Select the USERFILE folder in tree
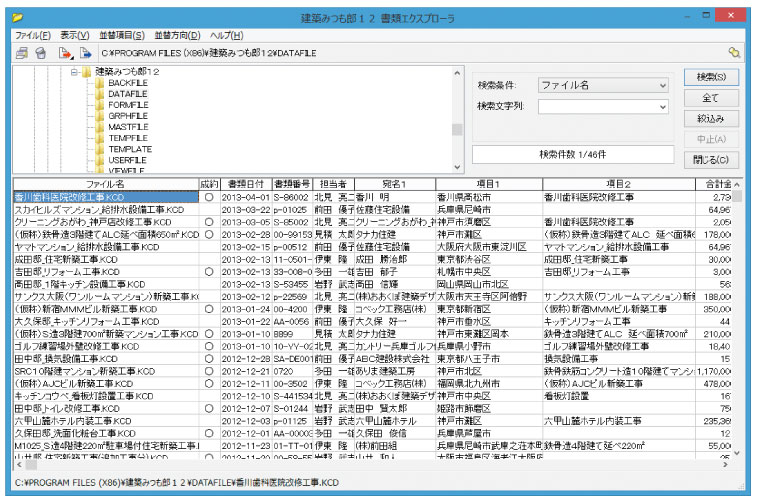The width and height of the screenshot is (760, 504). click(127, 160)
